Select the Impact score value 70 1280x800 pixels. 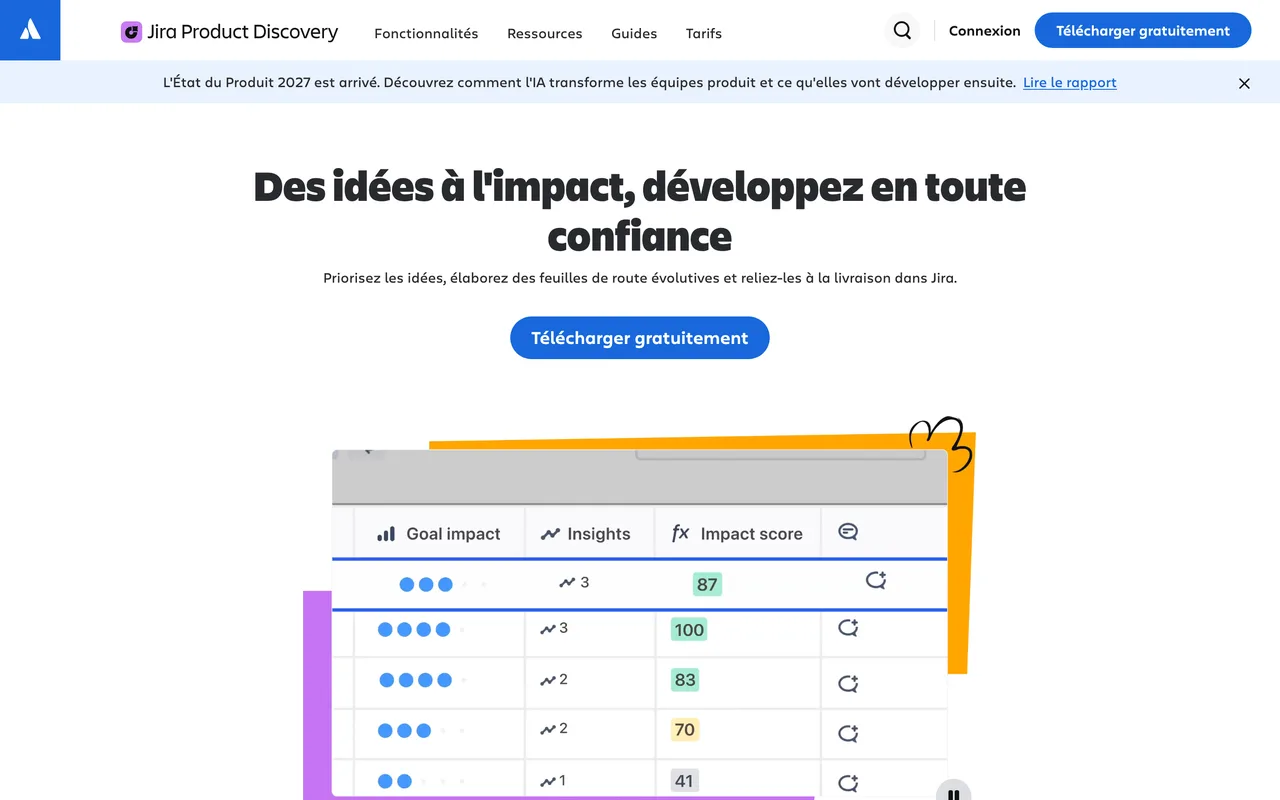coord(685,730)
